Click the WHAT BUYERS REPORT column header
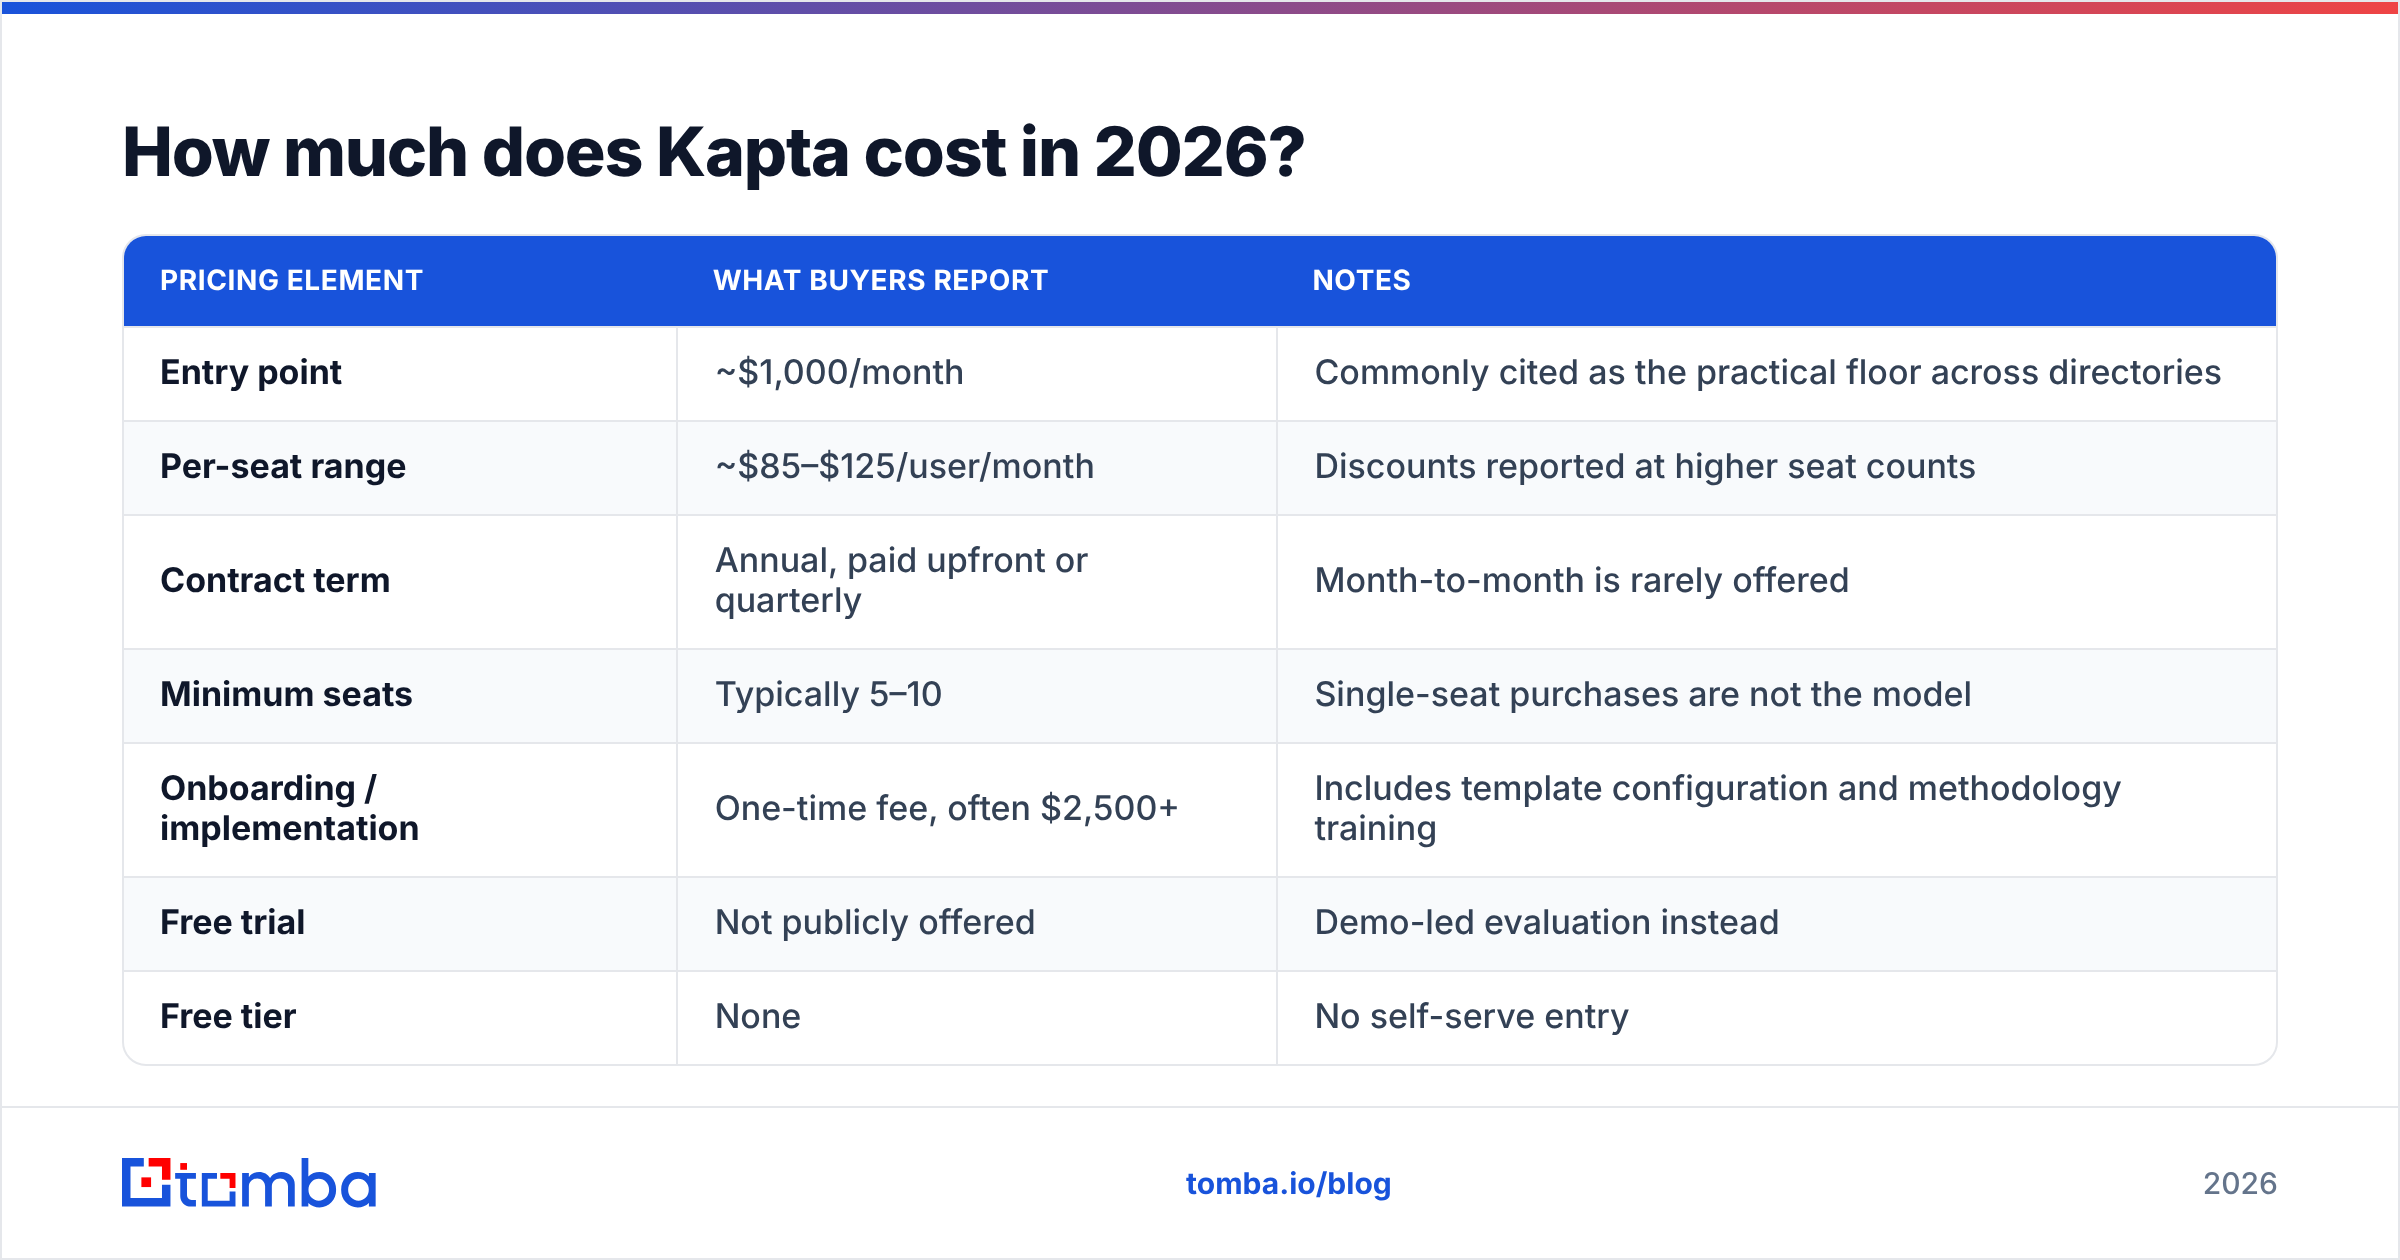Screen dimensions: 2400x1260 [x=880, y=280]
